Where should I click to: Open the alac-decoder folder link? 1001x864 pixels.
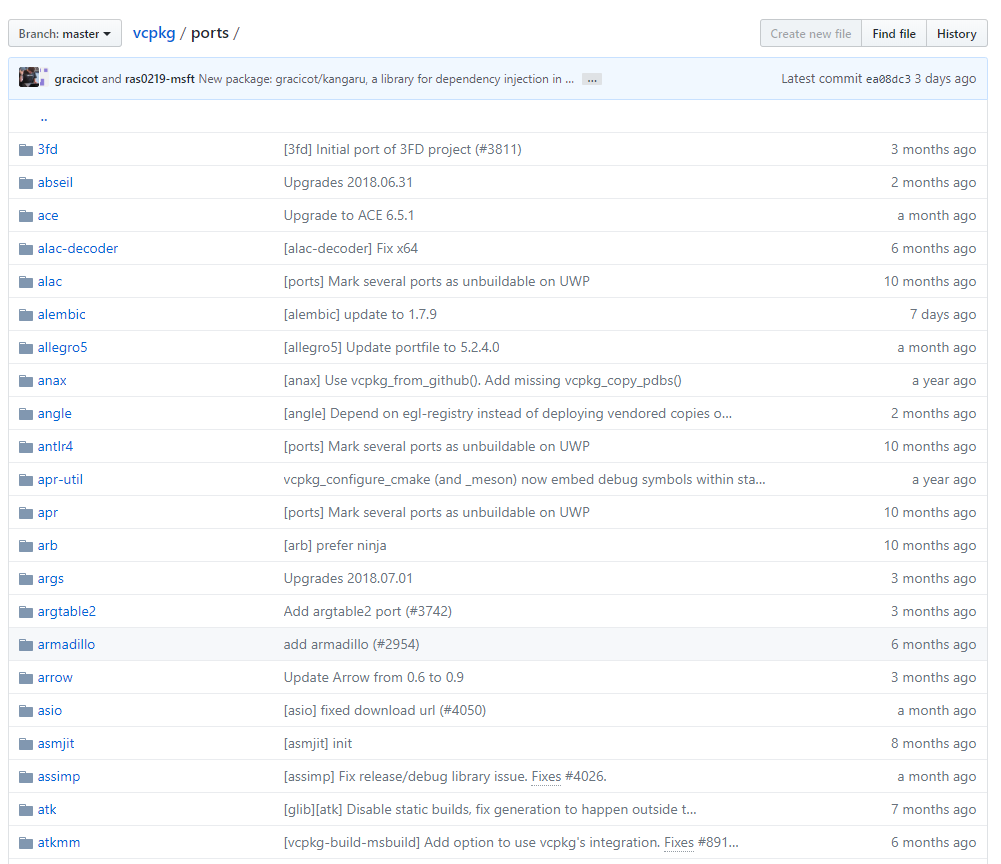click(78, 248)
